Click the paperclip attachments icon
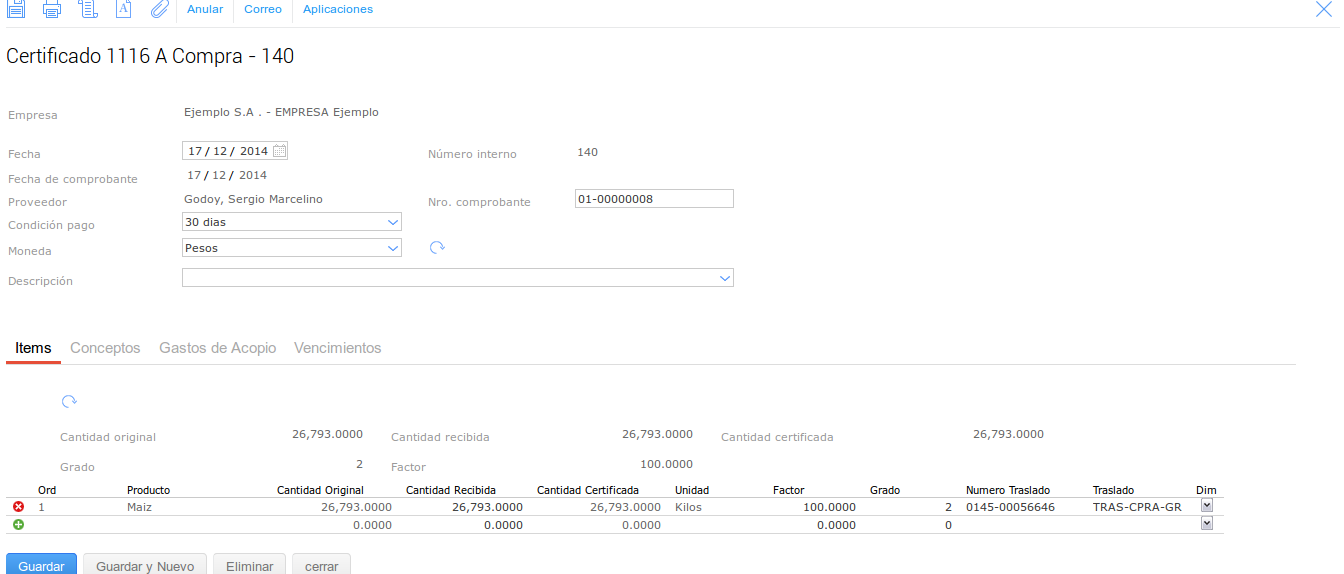This screenshot has height=574, width=1344. point(160,10)
